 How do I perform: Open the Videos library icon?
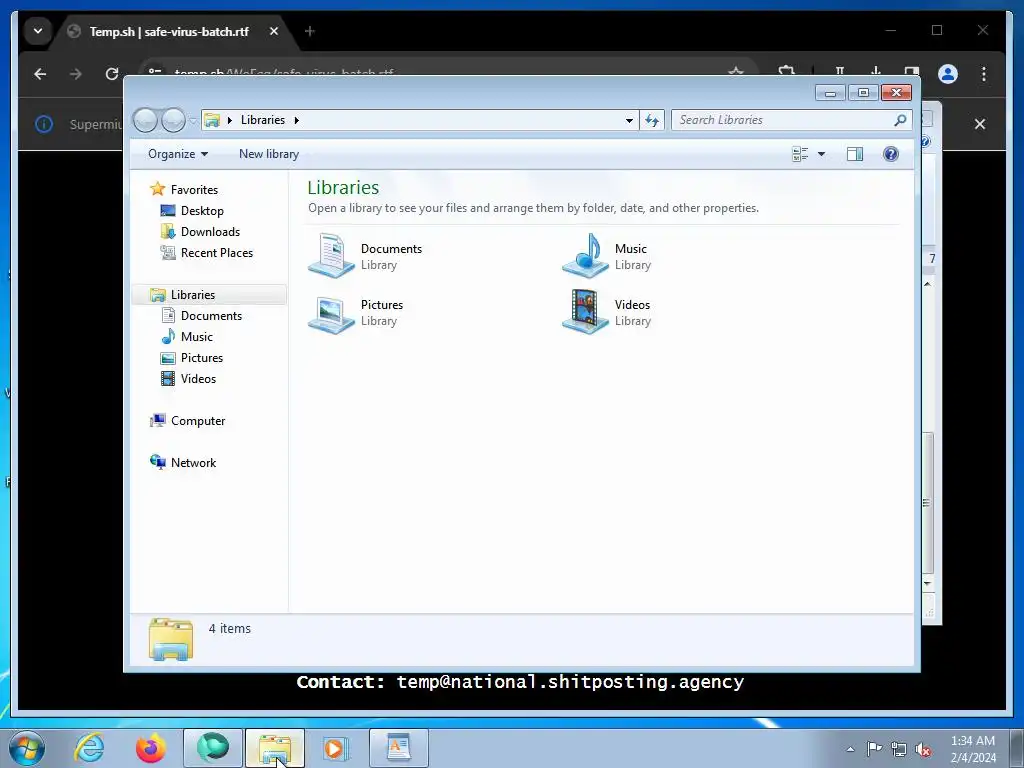tap(585, 312)
